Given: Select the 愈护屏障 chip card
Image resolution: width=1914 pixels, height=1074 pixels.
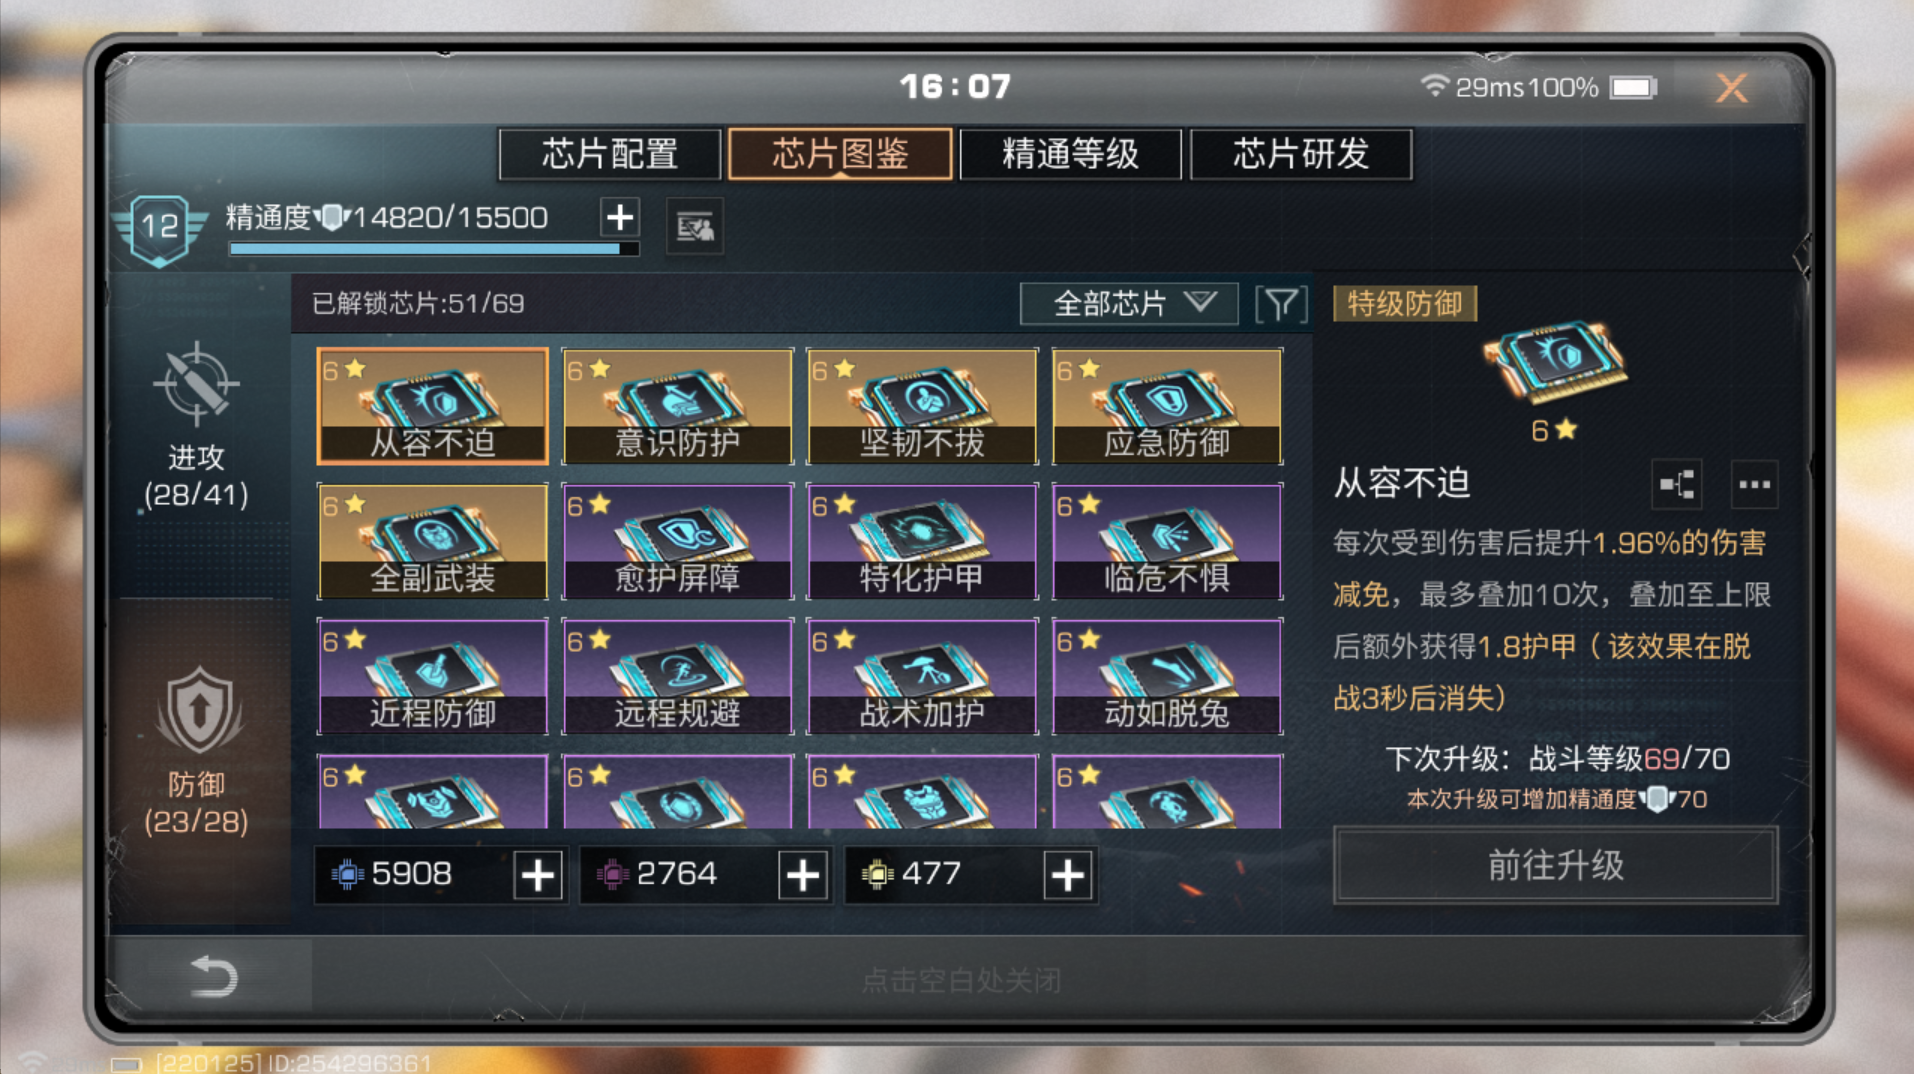Looking at the screenshot, I should (x=678, y=541).
